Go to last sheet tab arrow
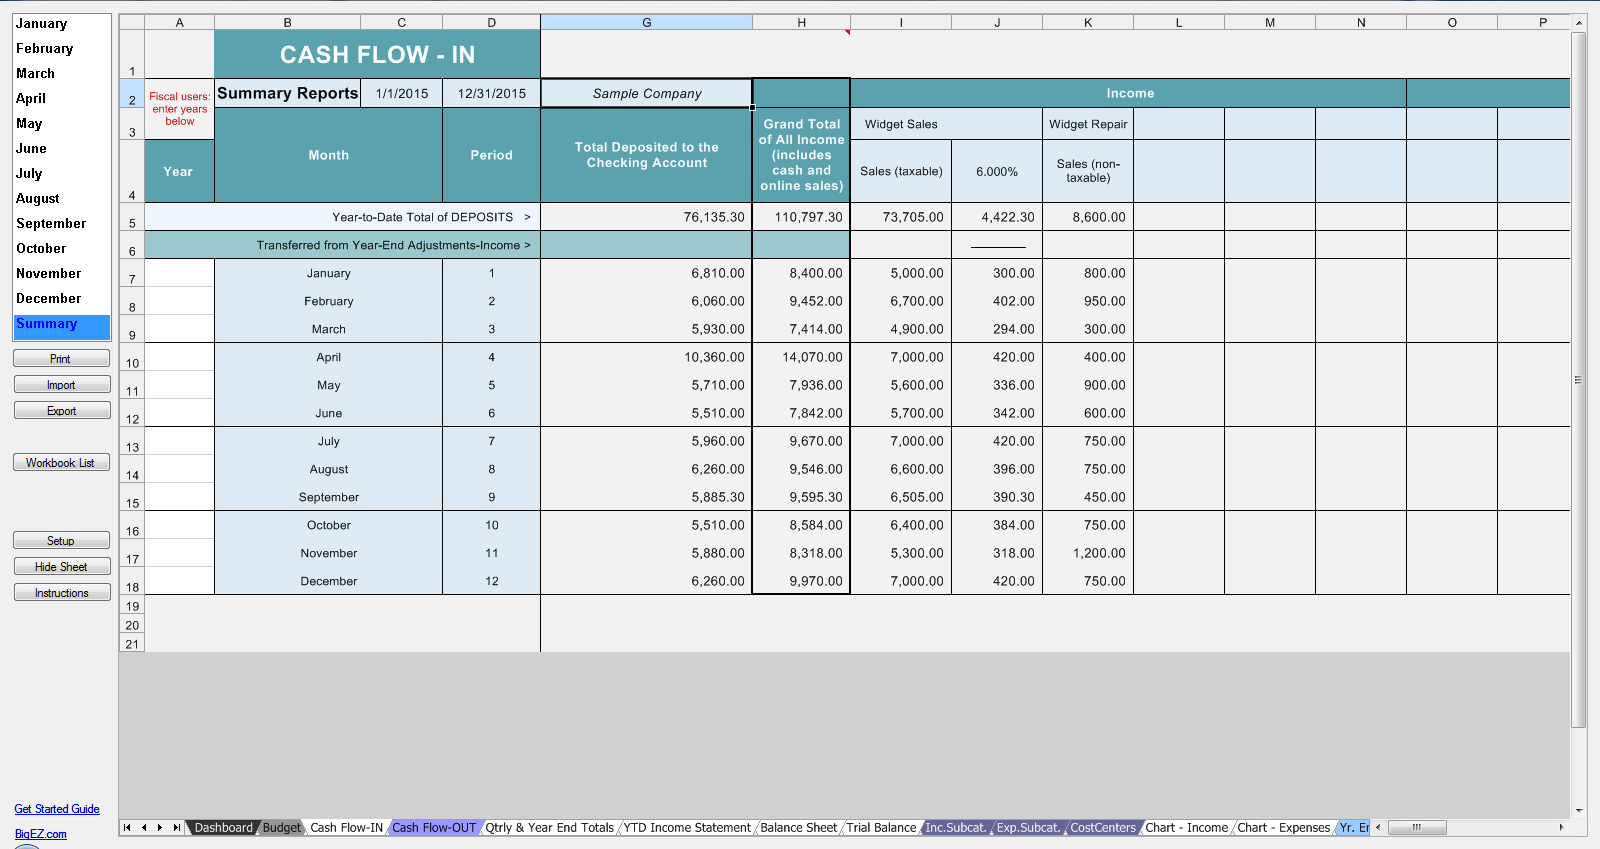Image resolution: width=1600 pixels, height=849 pixels. (x=177, y=827)
